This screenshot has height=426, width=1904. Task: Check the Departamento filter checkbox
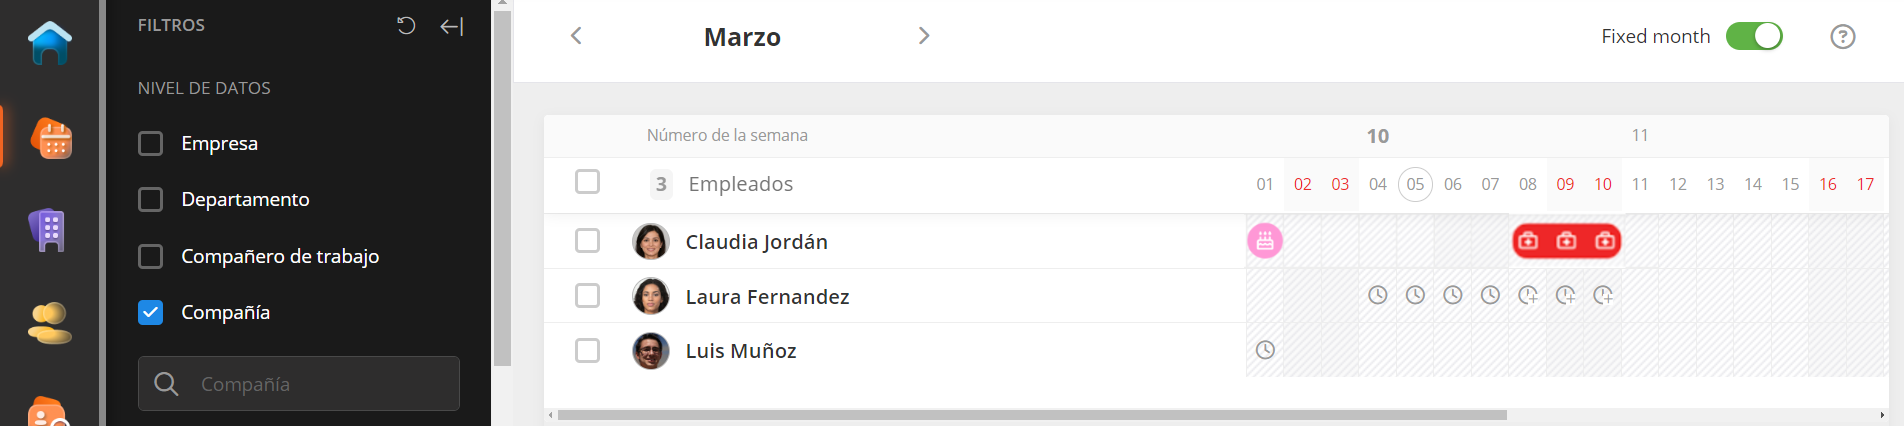point(151,200)
